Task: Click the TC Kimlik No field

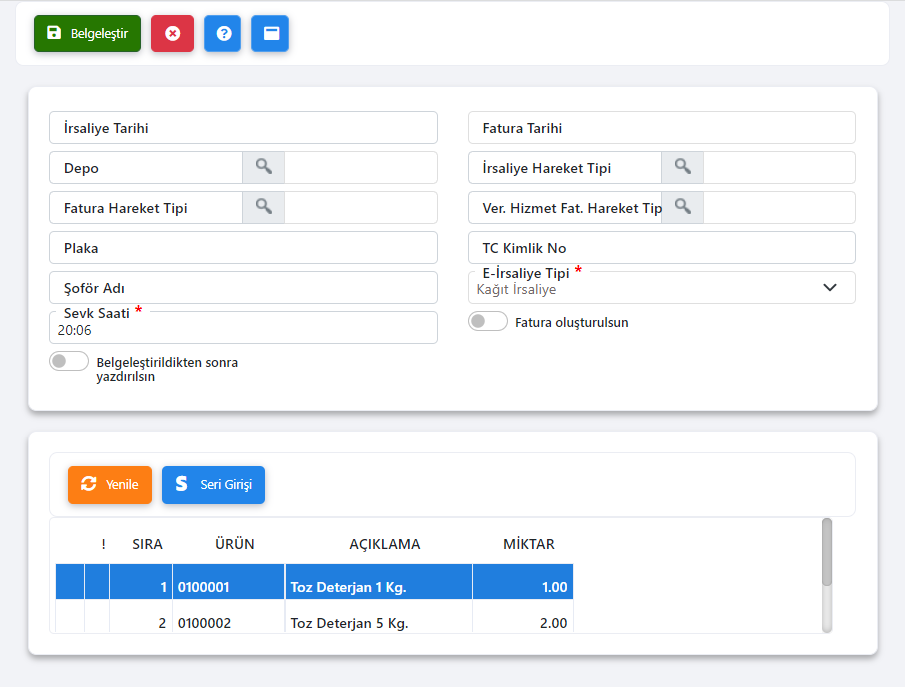Action: [661, 248]
